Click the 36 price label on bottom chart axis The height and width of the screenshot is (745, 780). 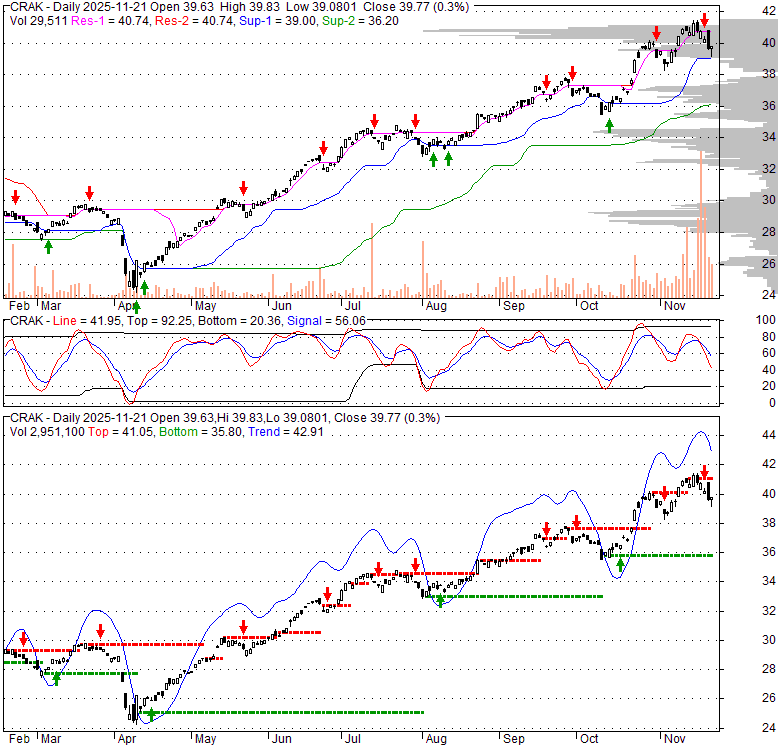(x=769, y=552)
